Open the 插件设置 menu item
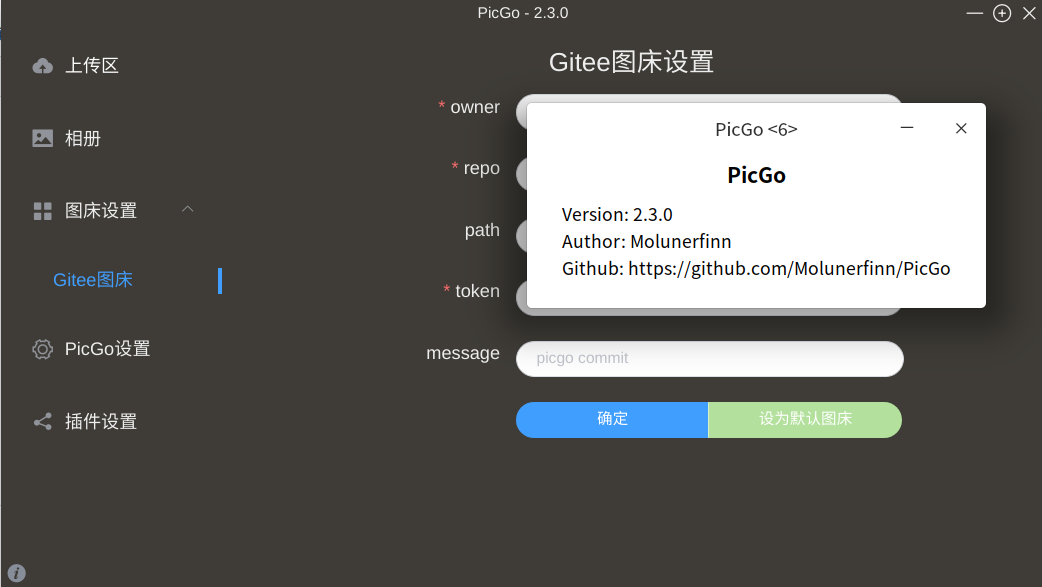 (101, 422)
